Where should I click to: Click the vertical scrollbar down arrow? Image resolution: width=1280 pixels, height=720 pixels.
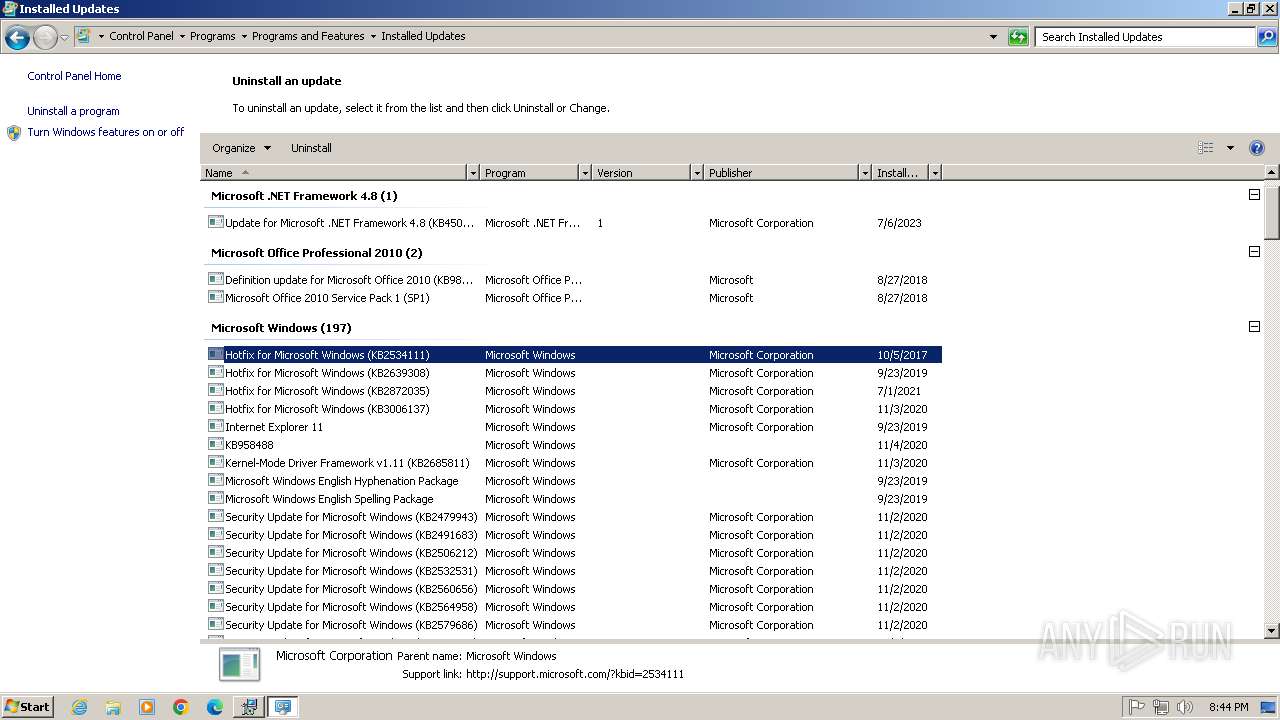pos(1272,631)
